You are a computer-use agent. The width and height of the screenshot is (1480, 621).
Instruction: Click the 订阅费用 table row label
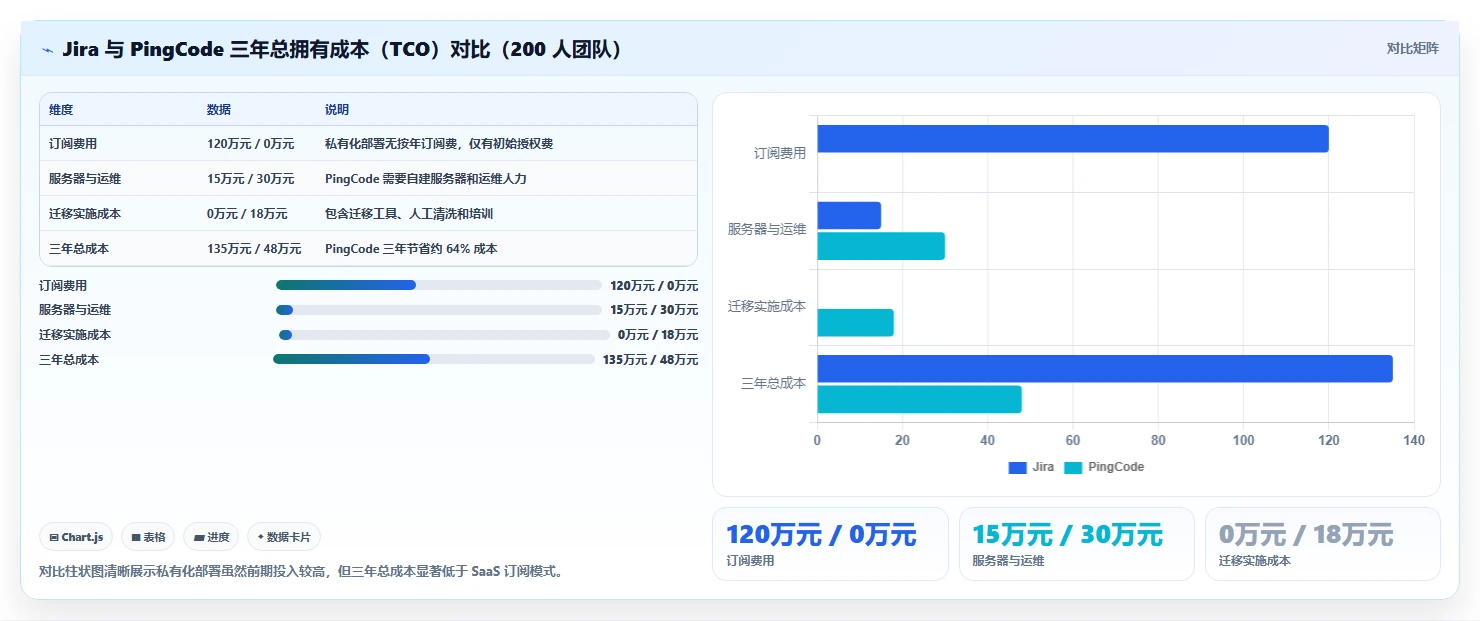coord(71,144)
